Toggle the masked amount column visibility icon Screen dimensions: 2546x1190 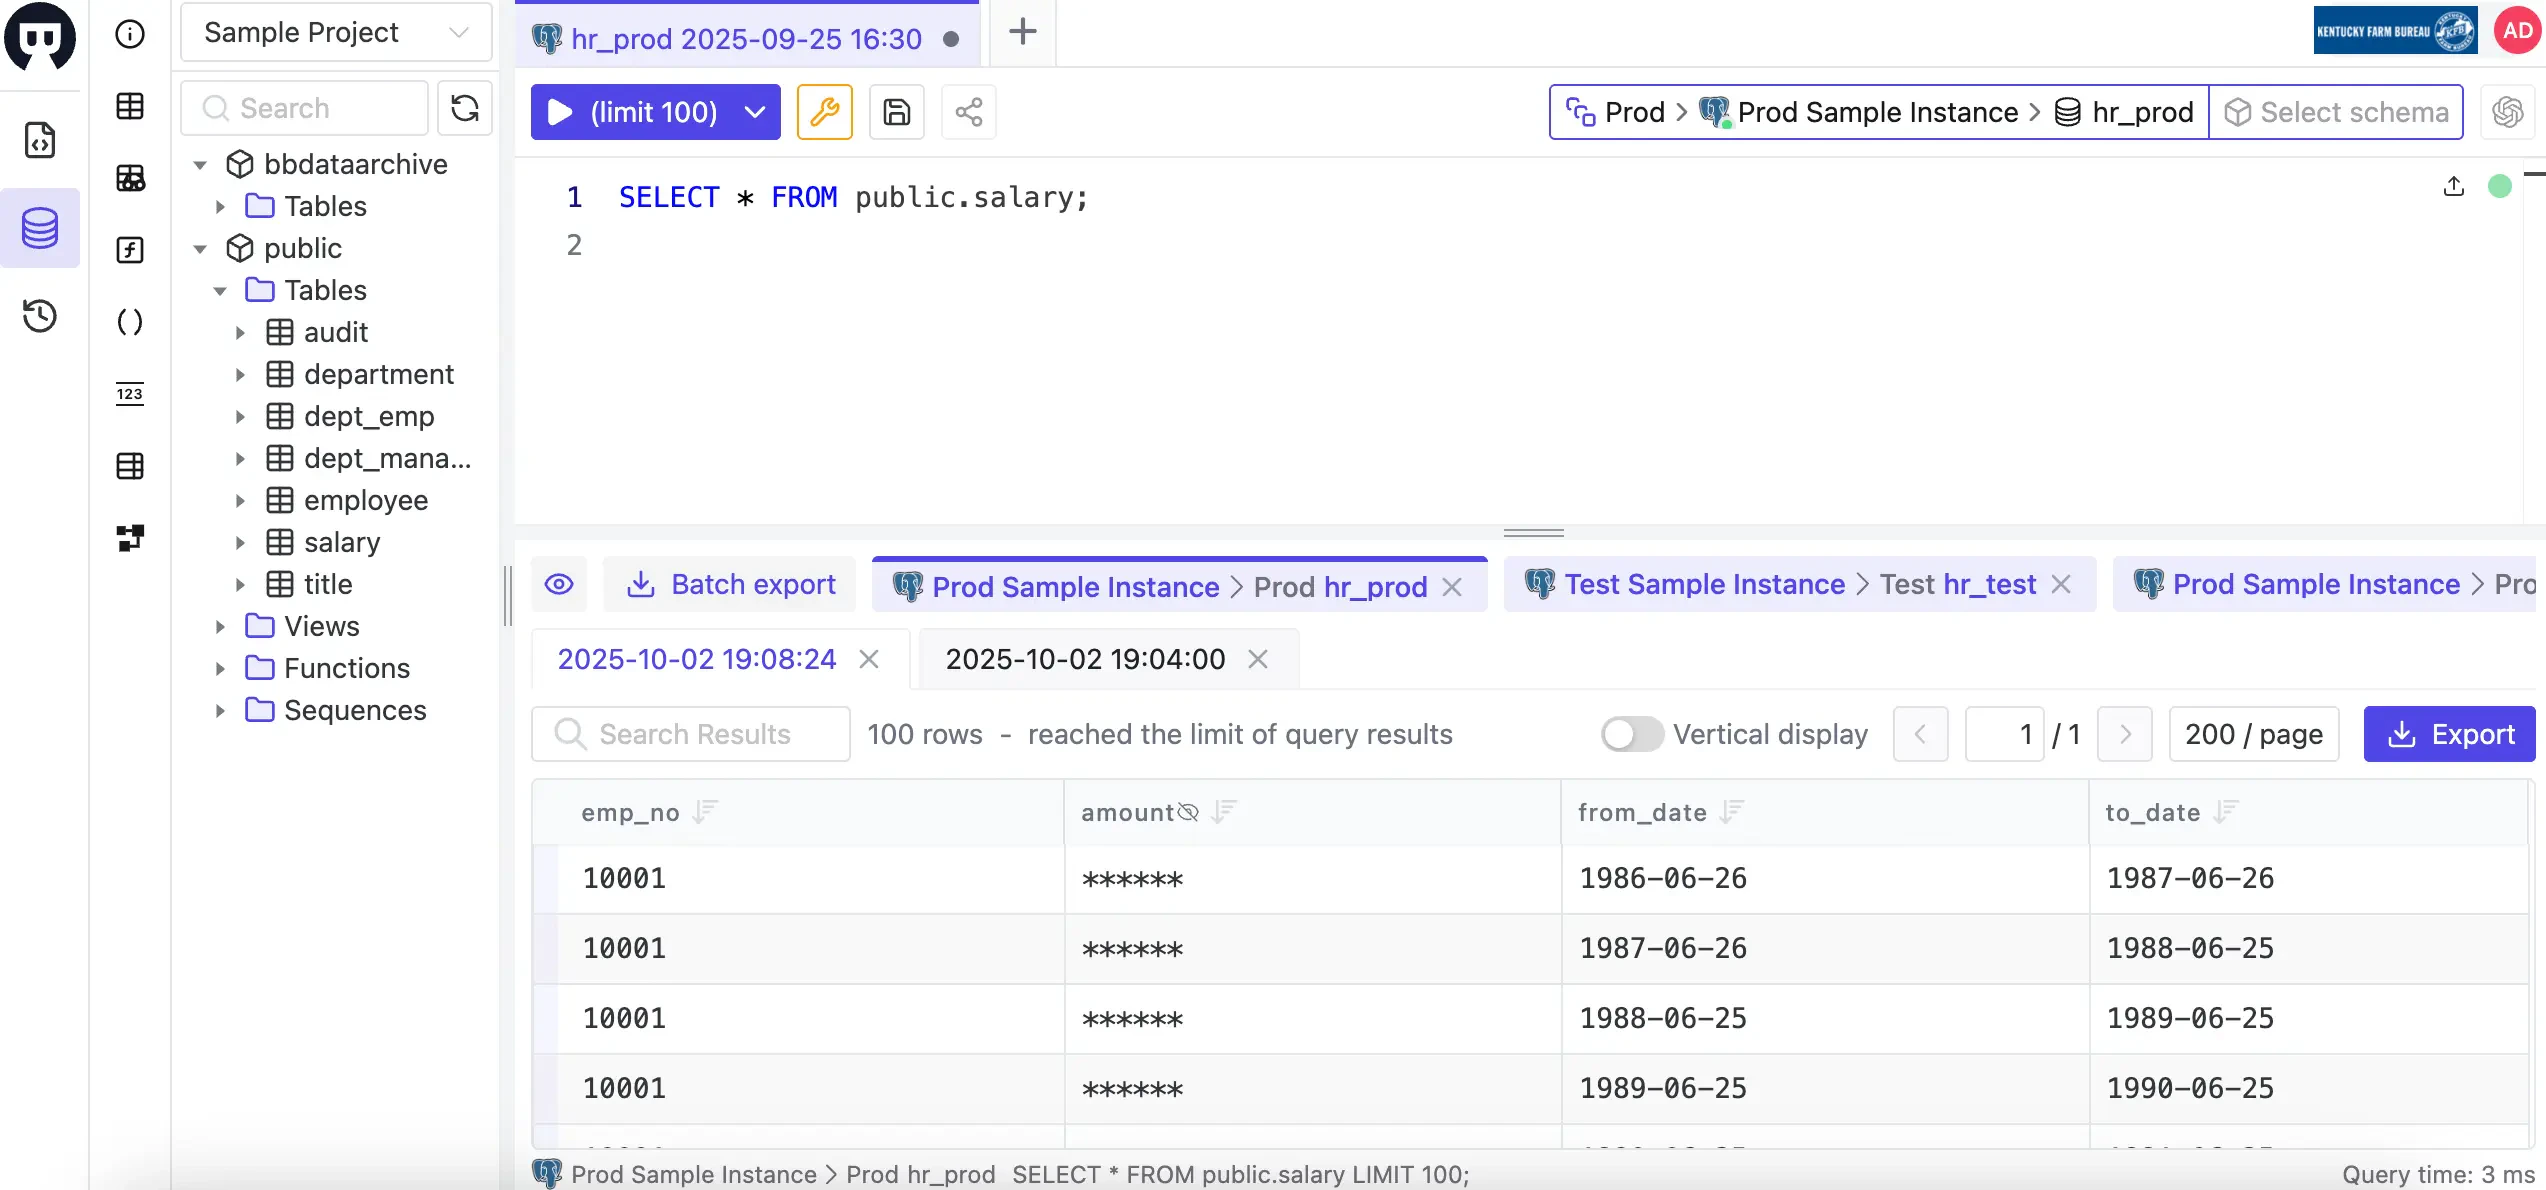1188,812
